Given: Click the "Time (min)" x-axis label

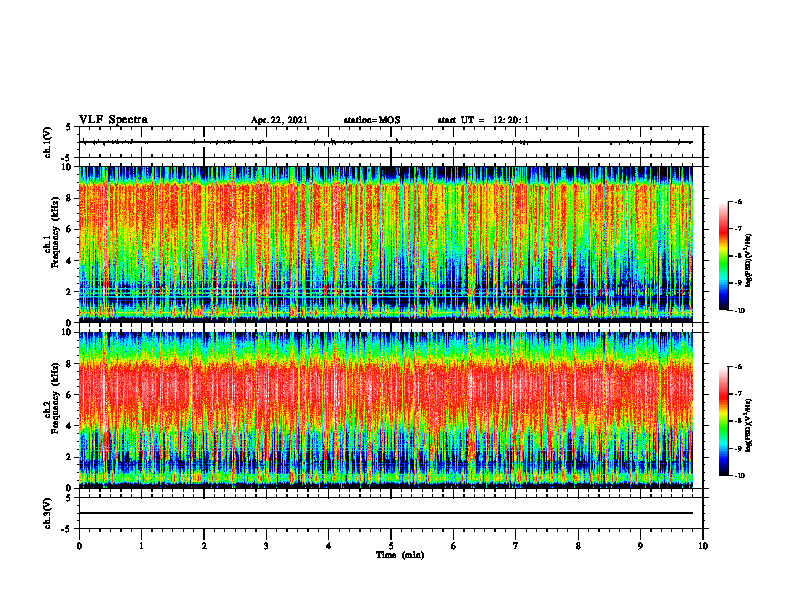Looking at the screenshot, I should [x=400, y=555].
